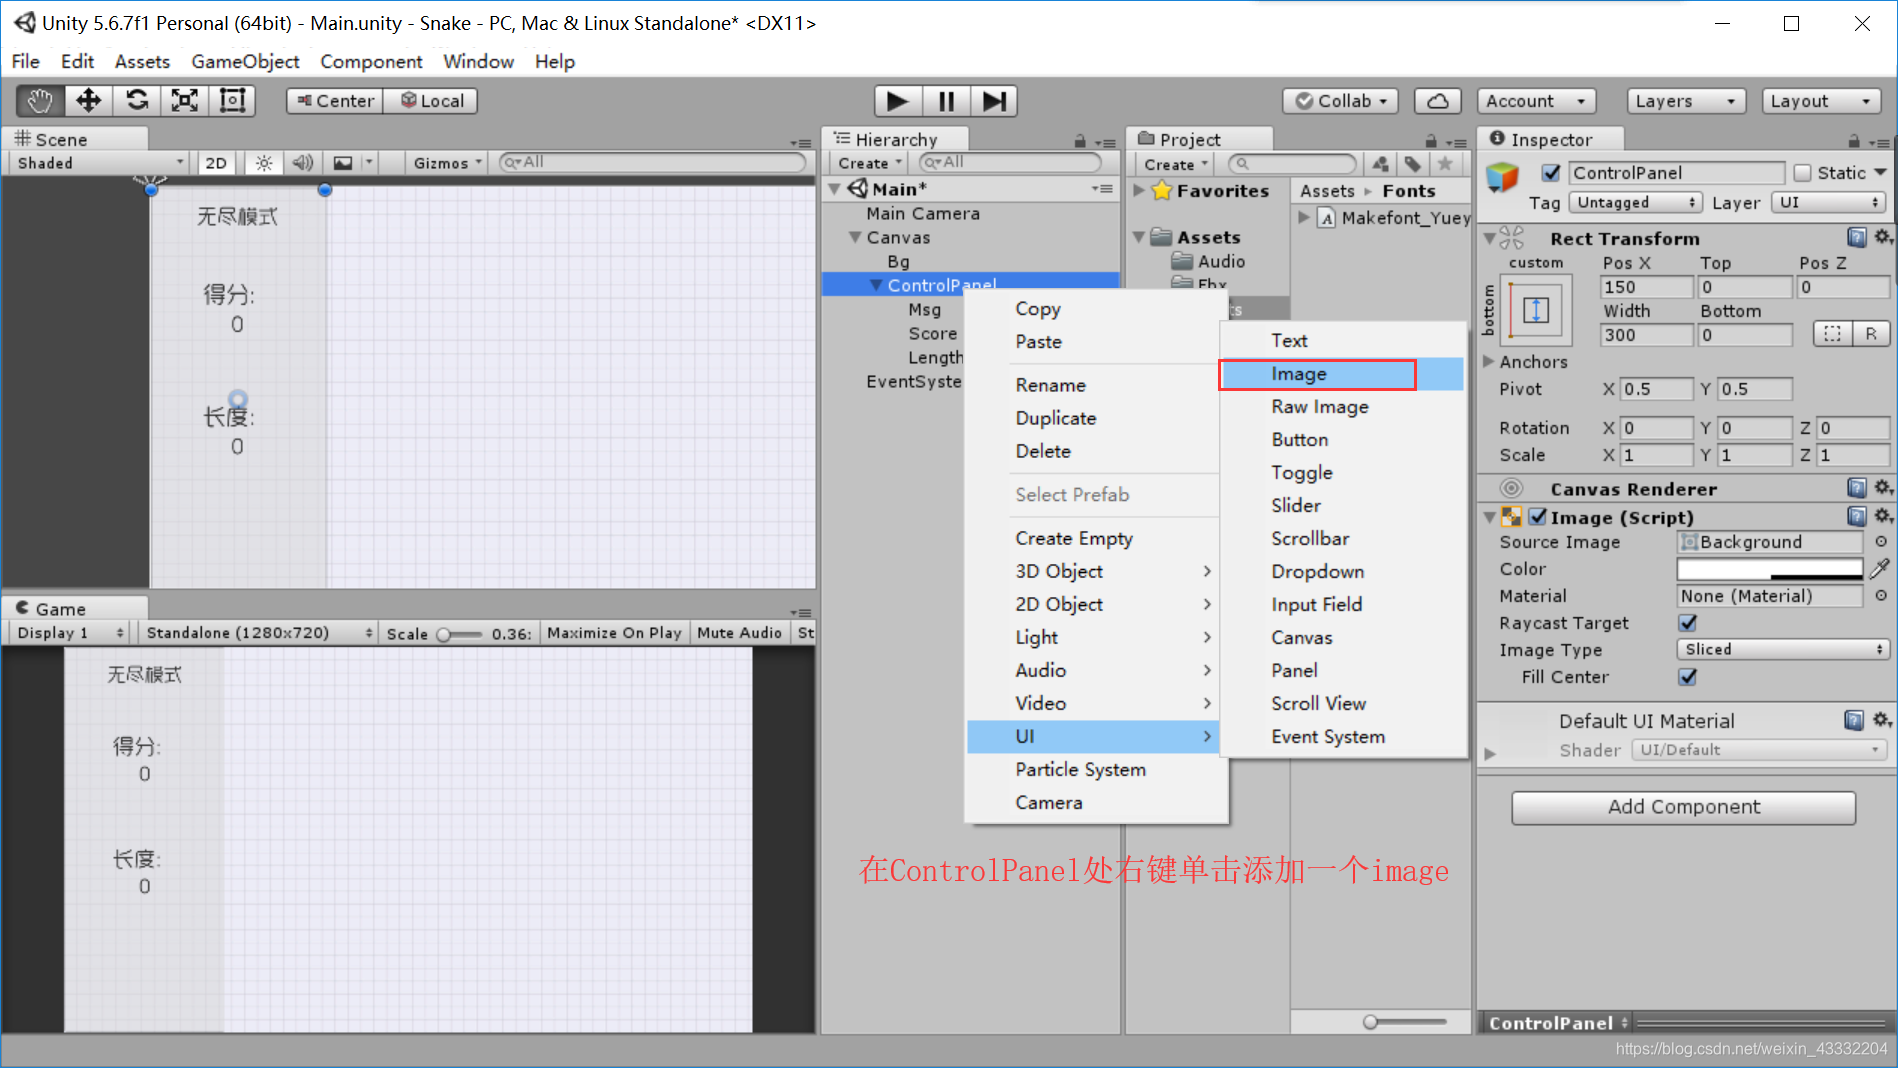Click the Pause button

[x=946, y=101]
